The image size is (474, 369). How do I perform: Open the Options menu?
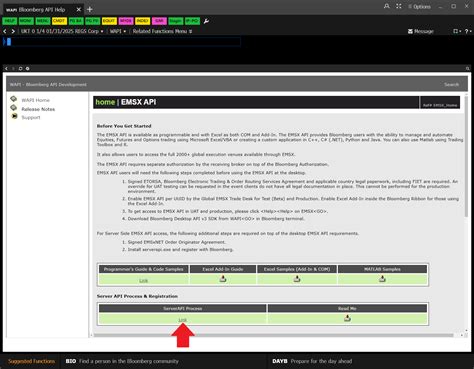(419, 7)
